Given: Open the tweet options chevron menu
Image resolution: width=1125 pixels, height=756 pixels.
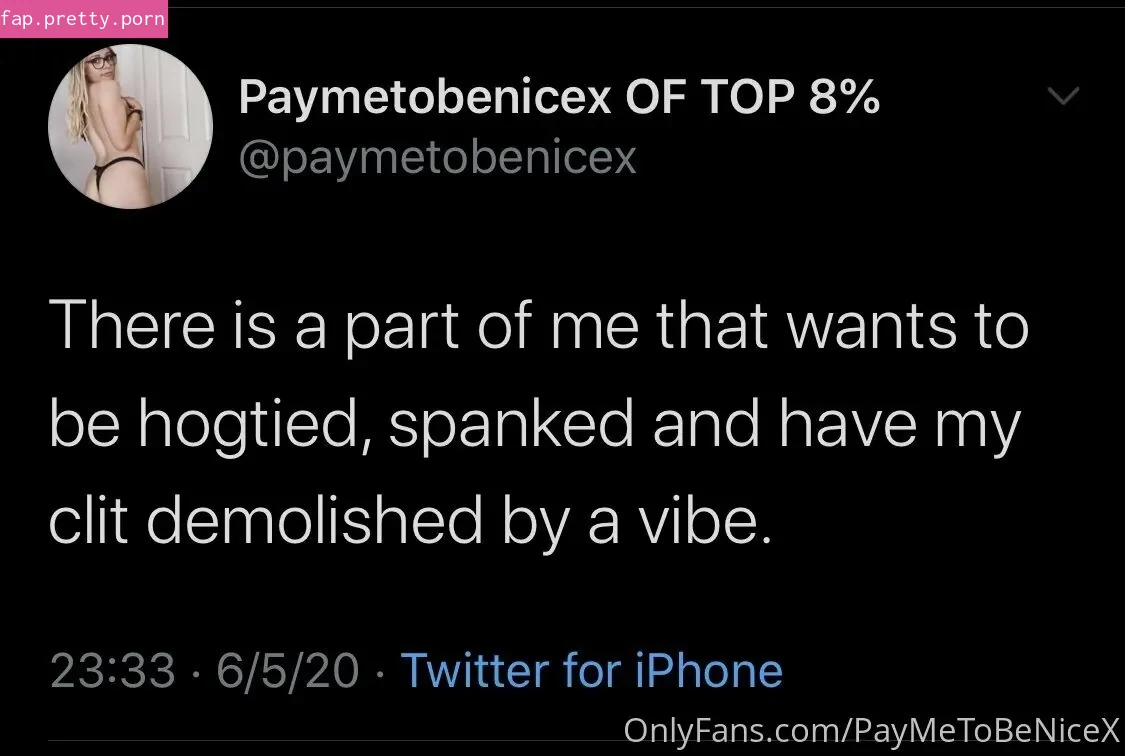Looking at the screenshot, I should 1063,95.
